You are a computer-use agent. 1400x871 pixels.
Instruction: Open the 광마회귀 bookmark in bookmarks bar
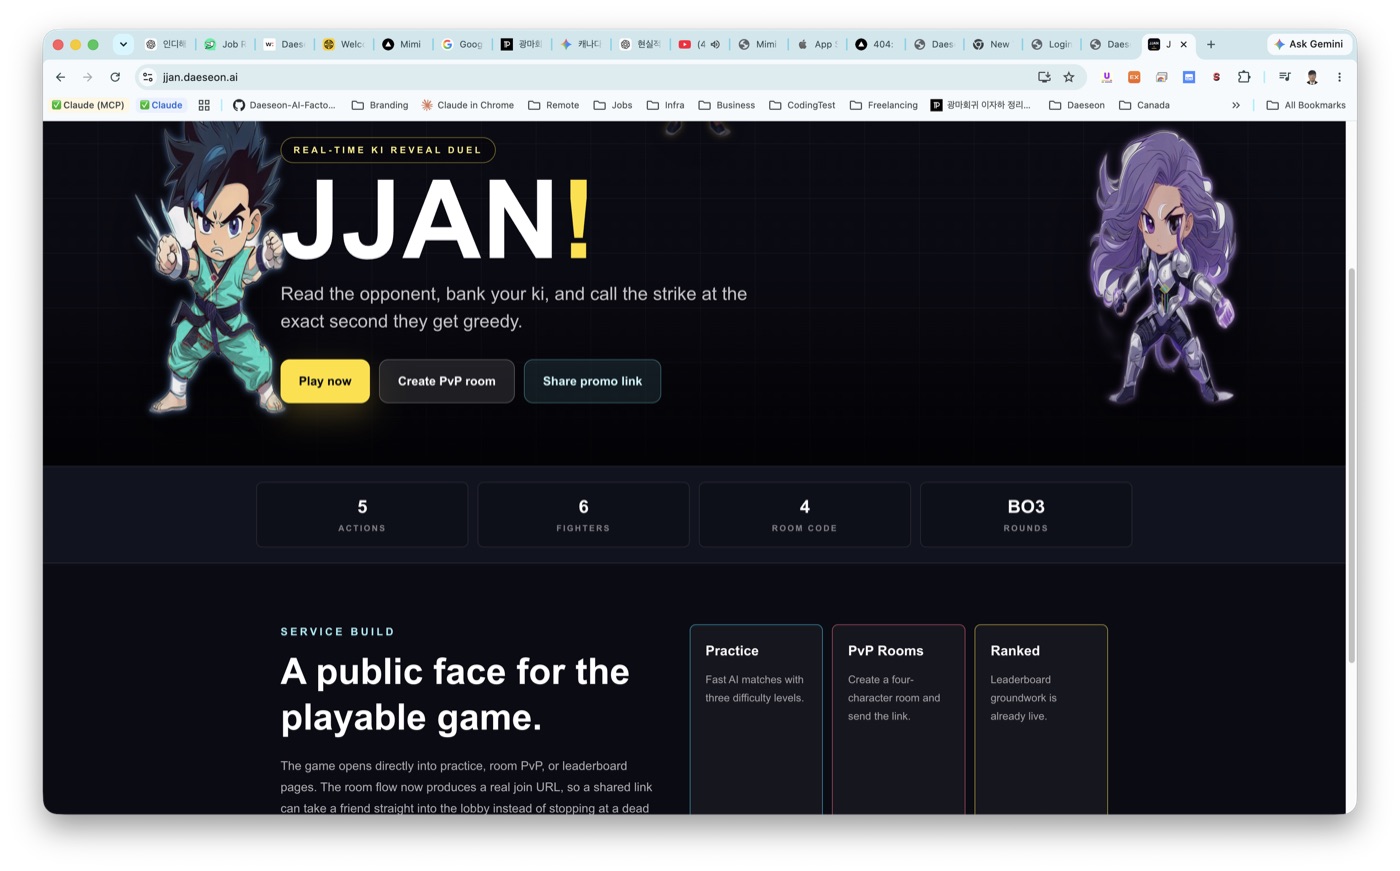tap(980, 105)
